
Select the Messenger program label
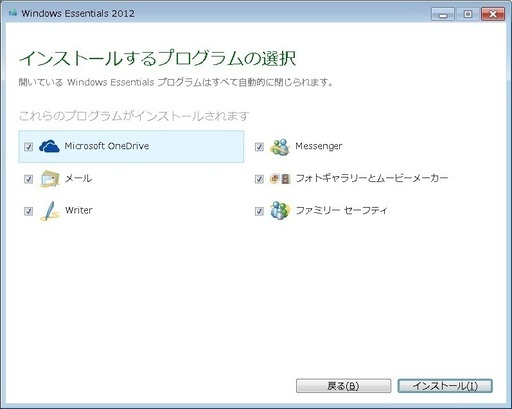pyautogui.click(x=319, y=146)
